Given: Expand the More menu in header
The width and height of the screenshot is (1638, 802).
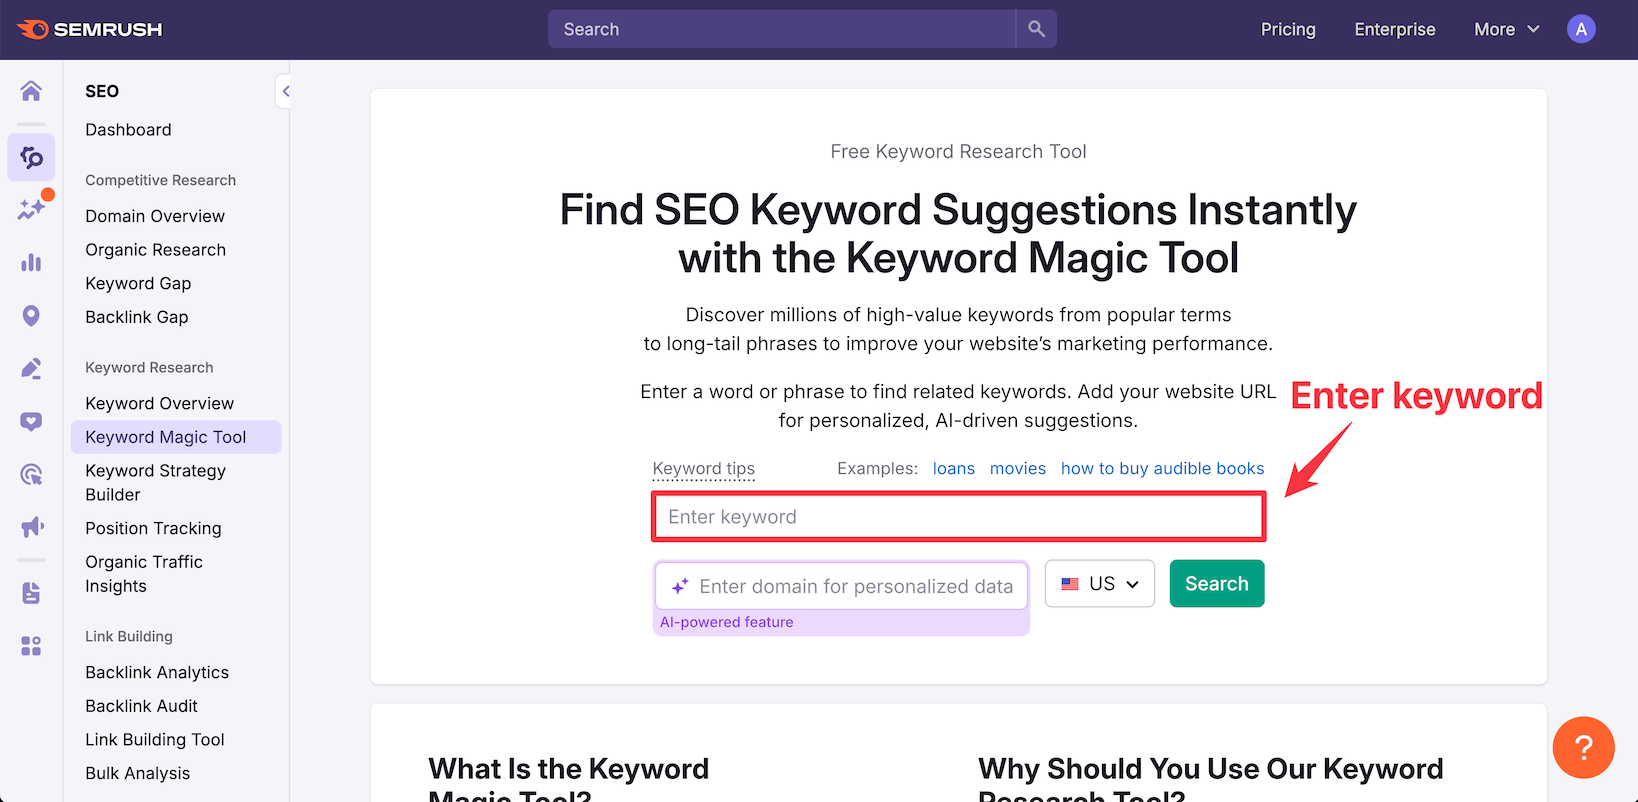Looking at the screenshot, I should click(x=1506, y=29).
